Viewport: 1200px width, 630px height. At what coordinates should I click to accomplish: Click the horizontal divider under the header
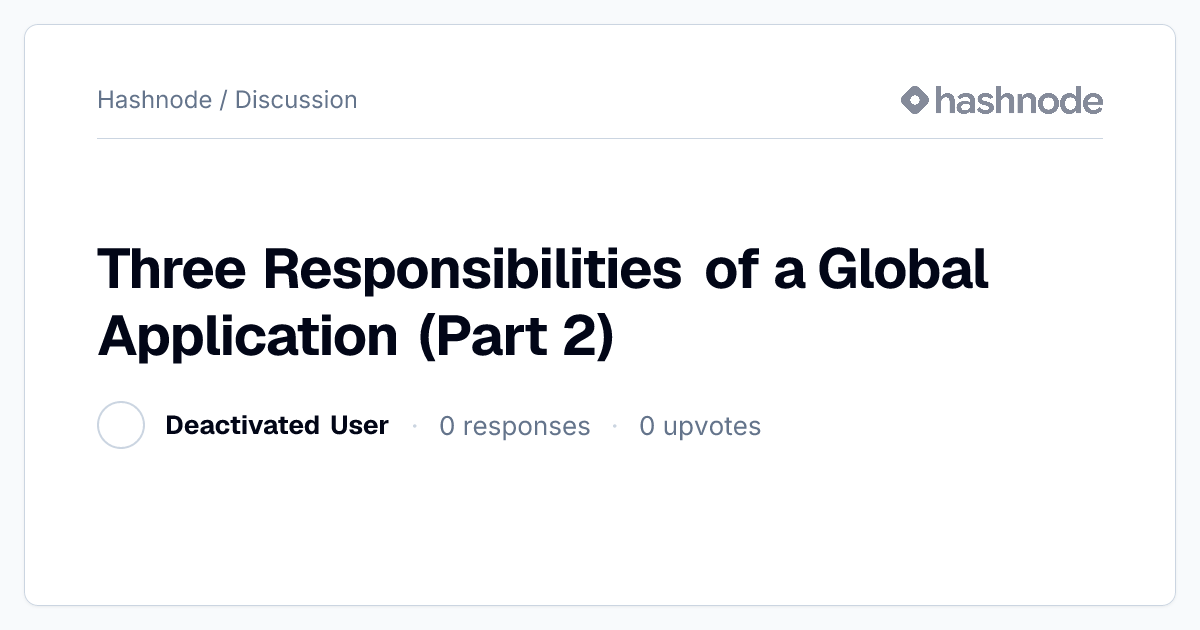[x=600, y=138]
